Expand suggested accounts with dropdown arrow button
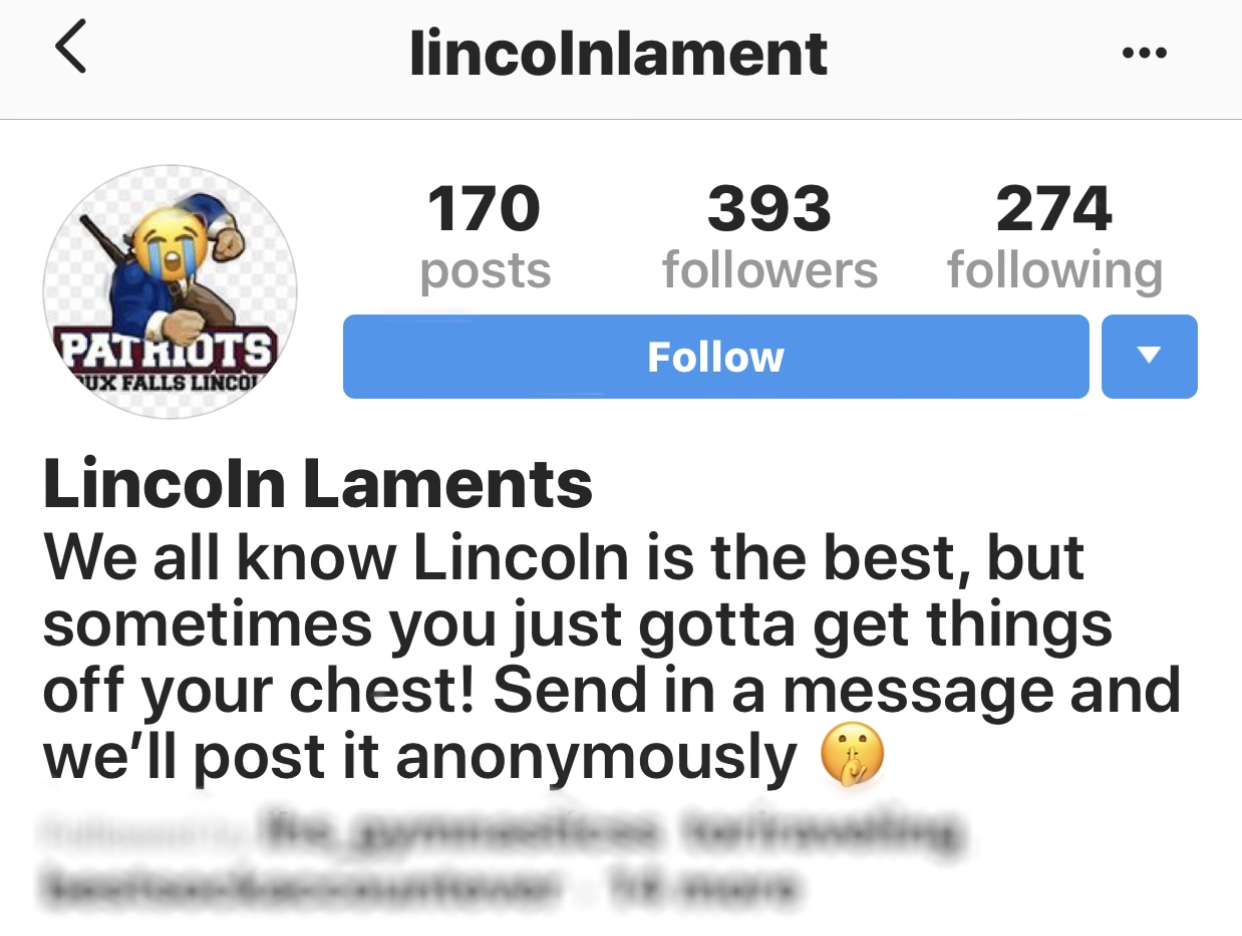This screenshot has height=936, width=1242. click(1149, 356)
